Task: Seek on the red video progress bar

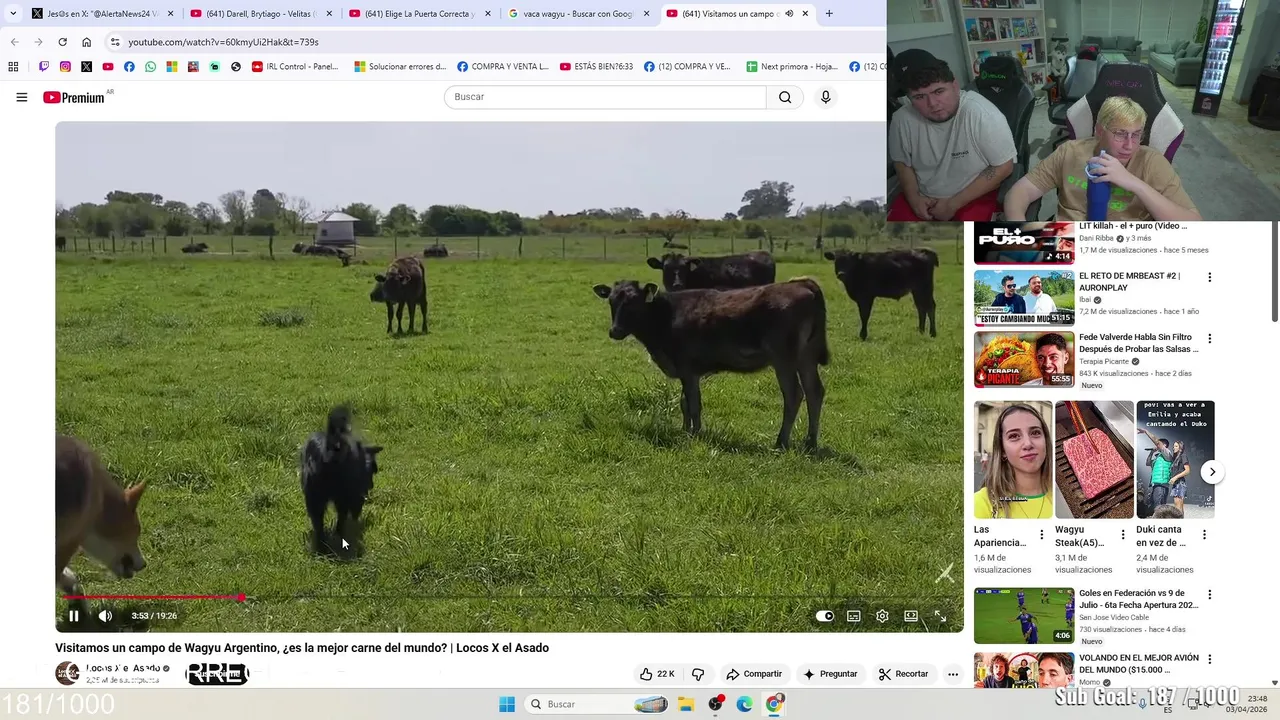Action: pos(509,598)
